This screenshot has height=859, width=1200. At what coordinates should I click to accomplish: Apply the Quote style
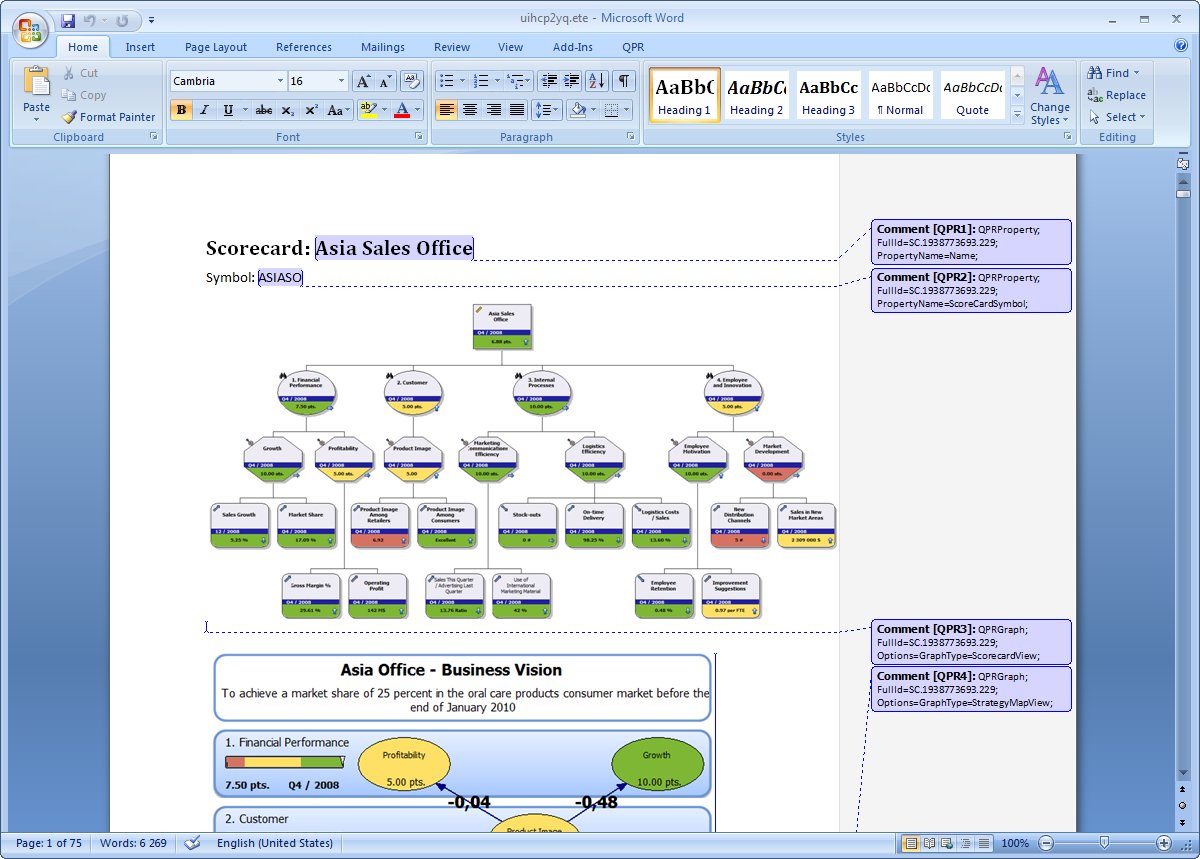point(972,96)
